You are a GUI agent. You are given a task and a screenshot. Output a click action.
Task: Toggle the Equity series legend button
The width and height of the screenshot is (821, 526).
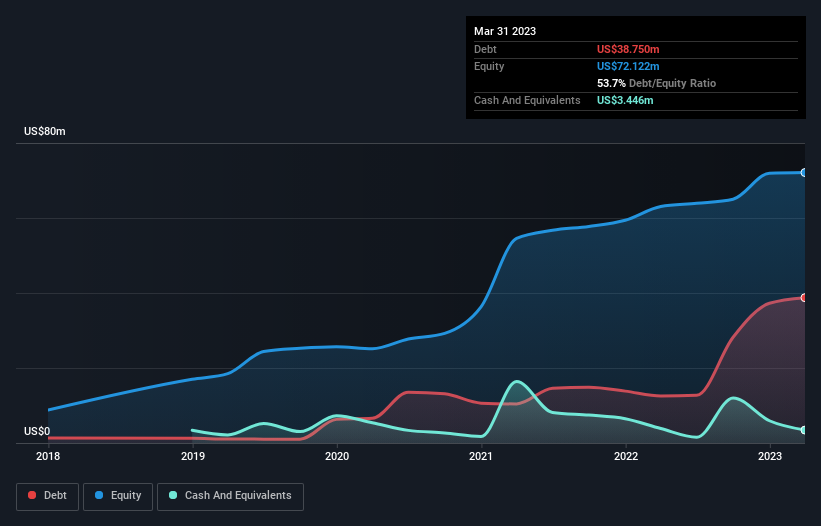pos(118,496)
